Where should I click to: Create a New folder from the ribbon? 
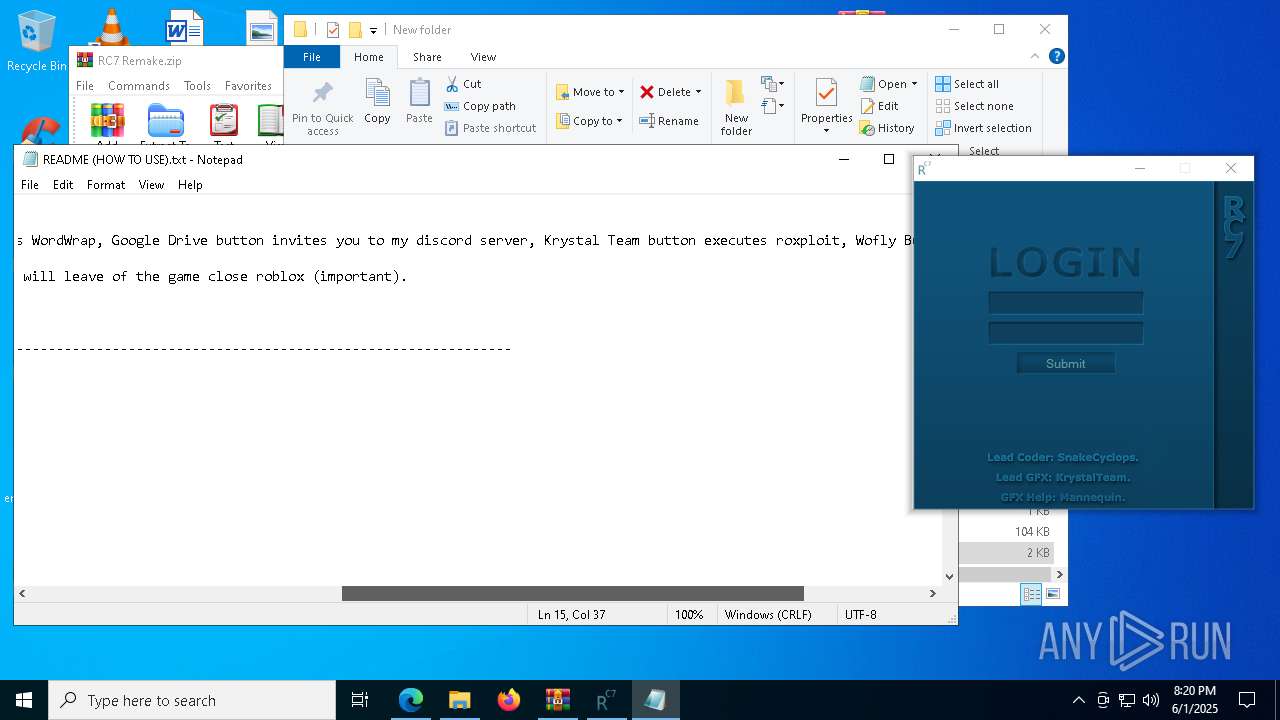click(736, 107)
